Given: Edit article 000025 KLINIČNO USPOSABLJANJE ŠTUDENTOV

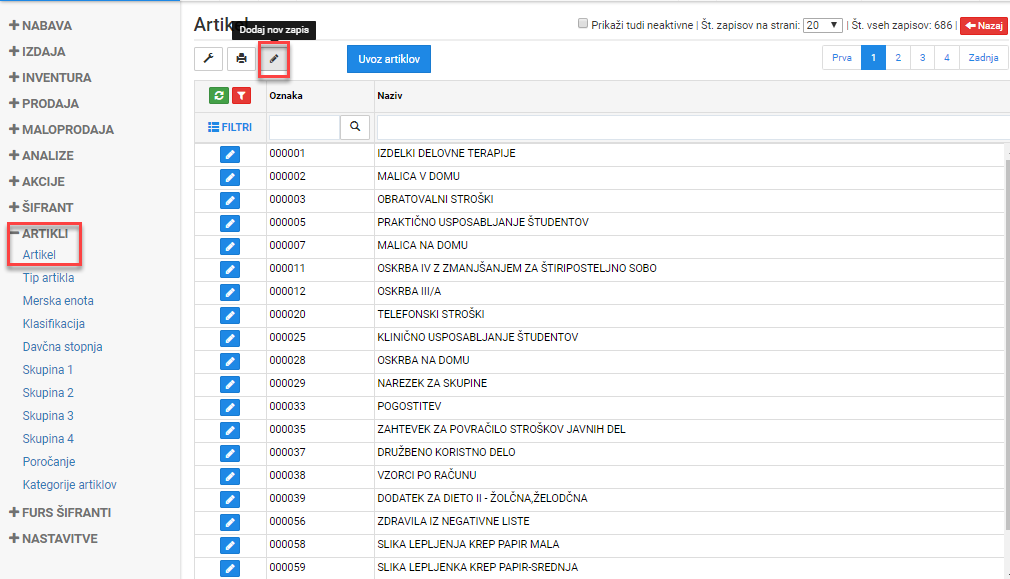Looking at the screenshot, I should pyautogui.click(x=230, y=339).
